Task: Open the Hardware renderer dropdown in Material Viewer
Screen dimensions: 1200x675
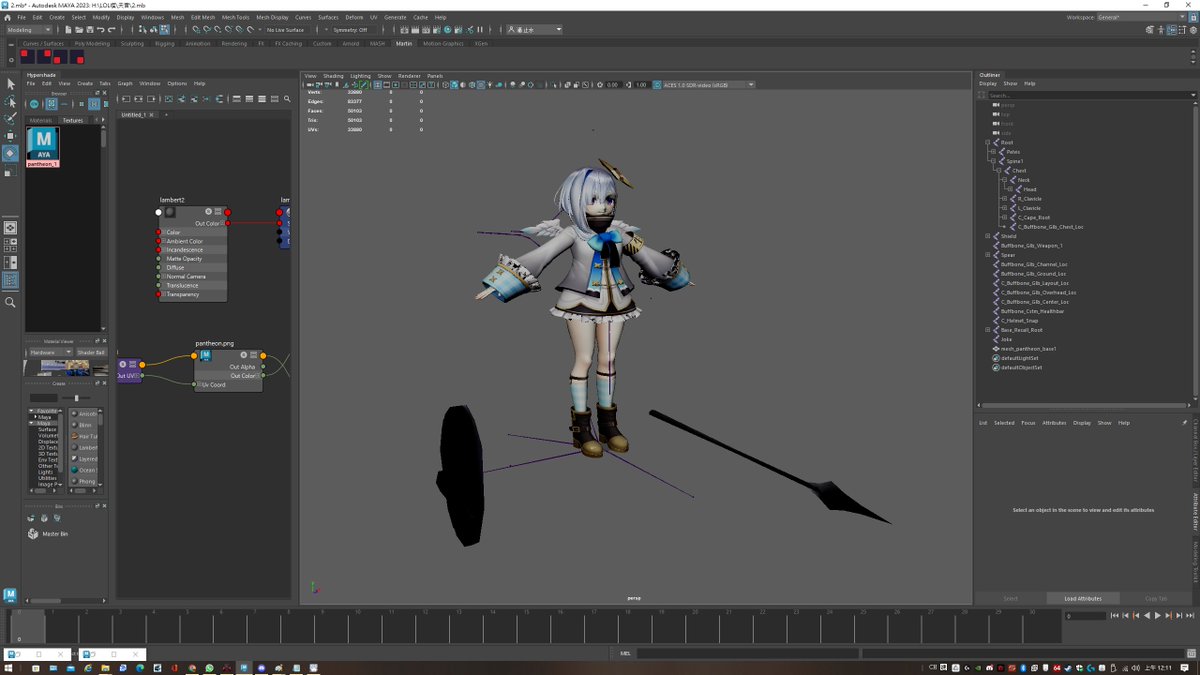Action: [50, 352]
